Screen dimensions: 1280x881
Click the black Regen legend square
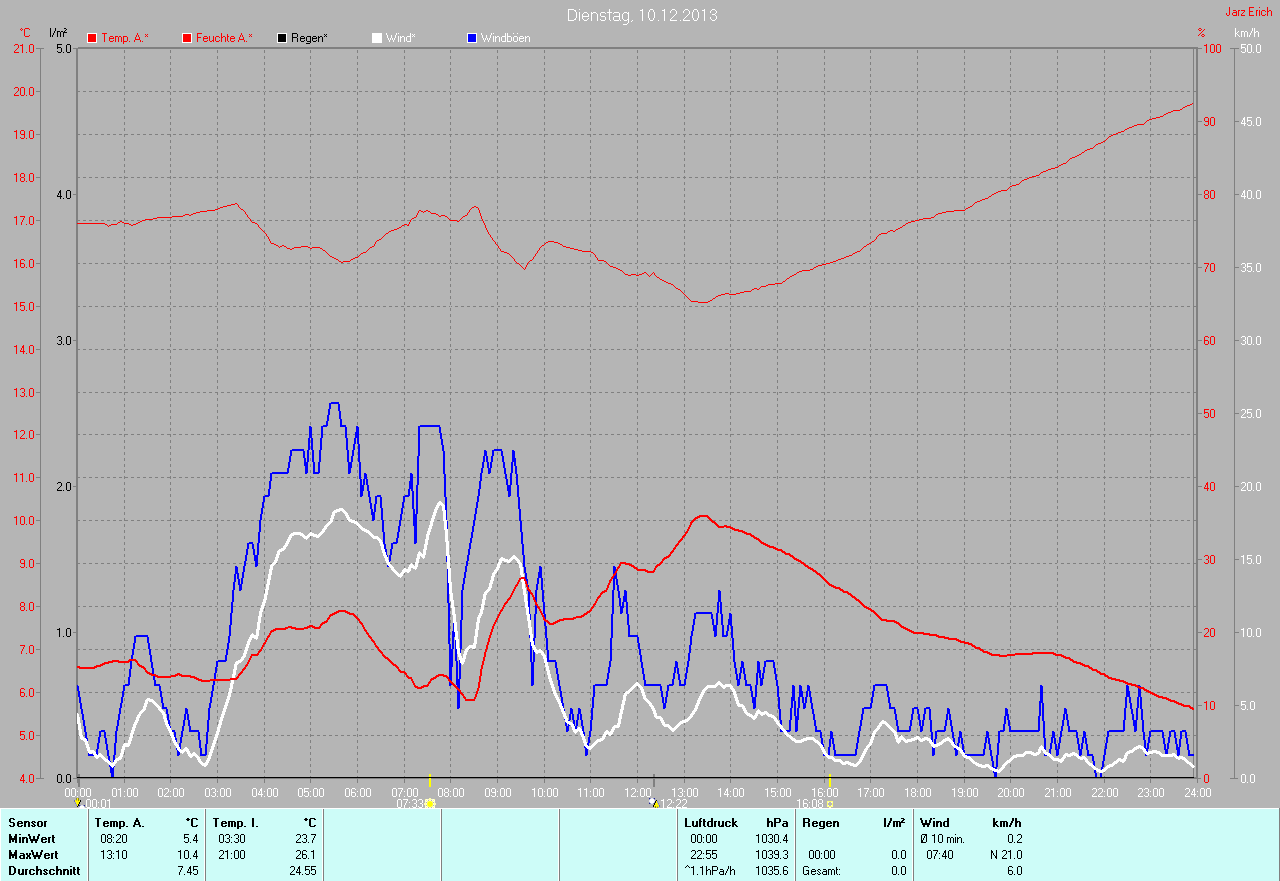click(x=282, y=38)
